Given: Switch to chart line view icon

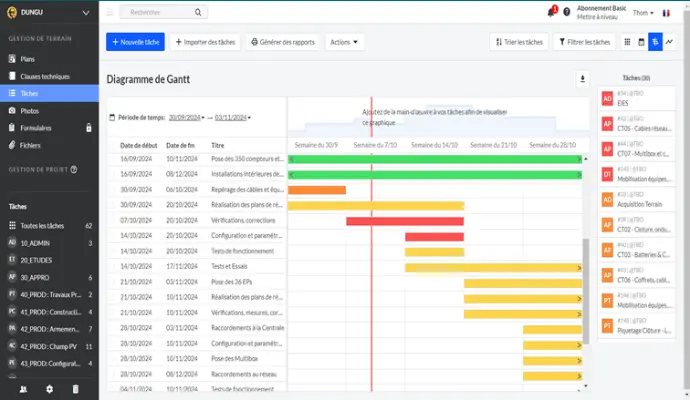Looking at the screenshot, I should 669,42.
